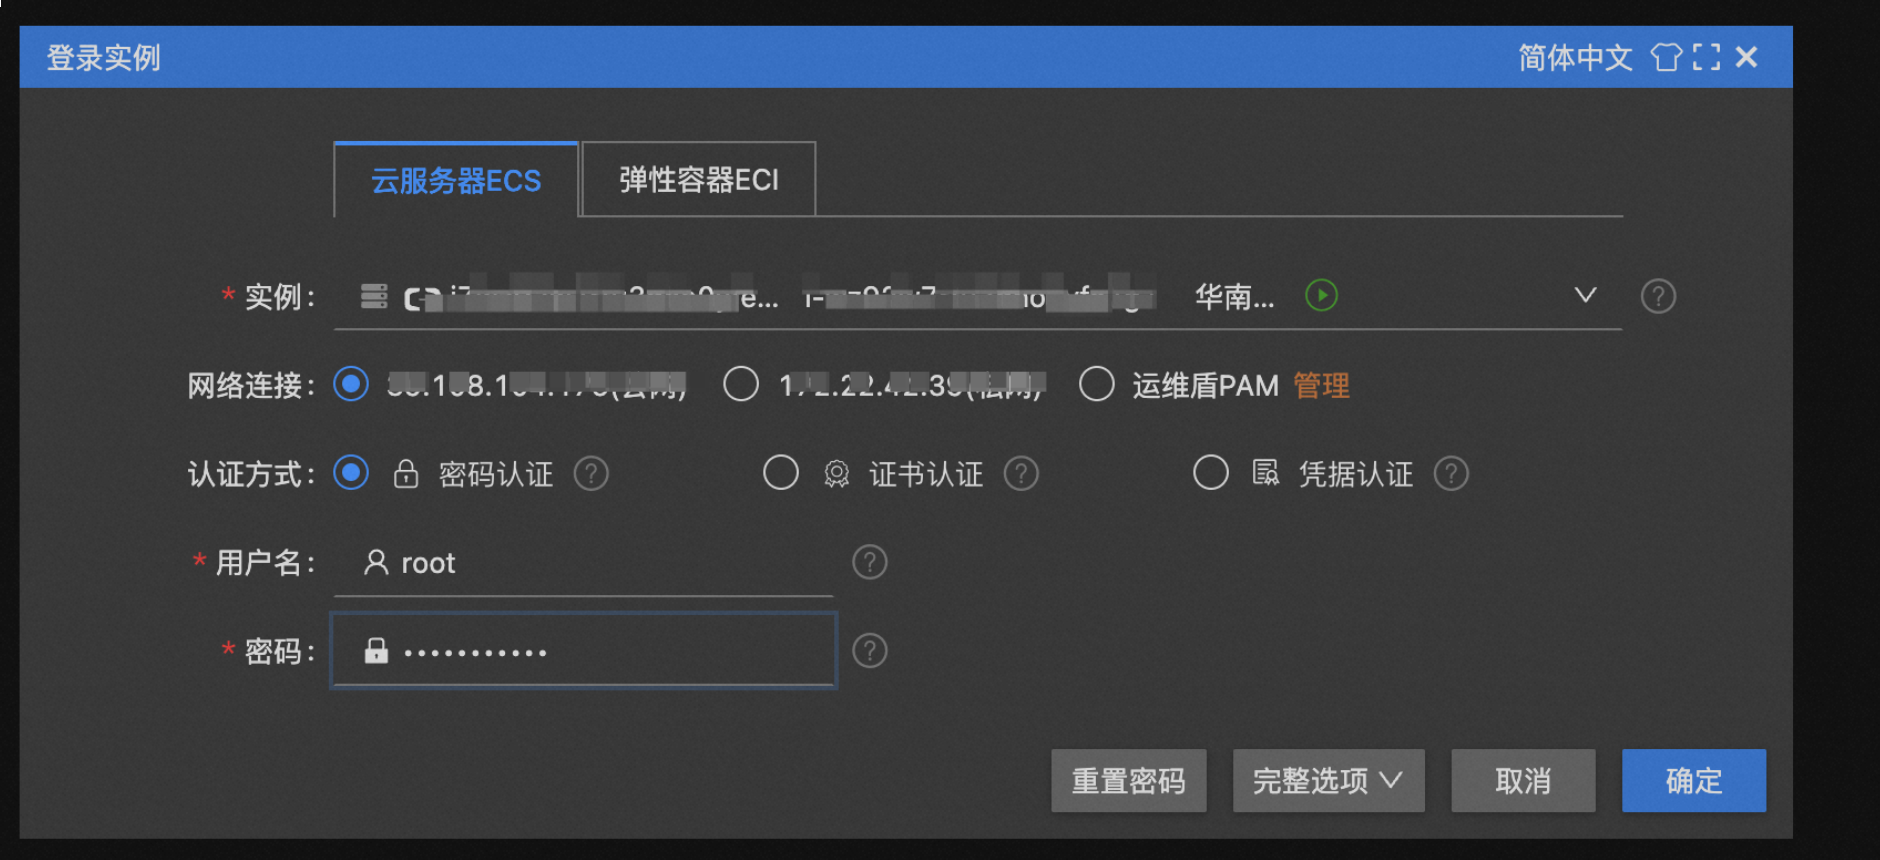Viewport: 1880px width, 860px height.
Task: Choose 密码认证 authentication method
Action: (351, 473)
